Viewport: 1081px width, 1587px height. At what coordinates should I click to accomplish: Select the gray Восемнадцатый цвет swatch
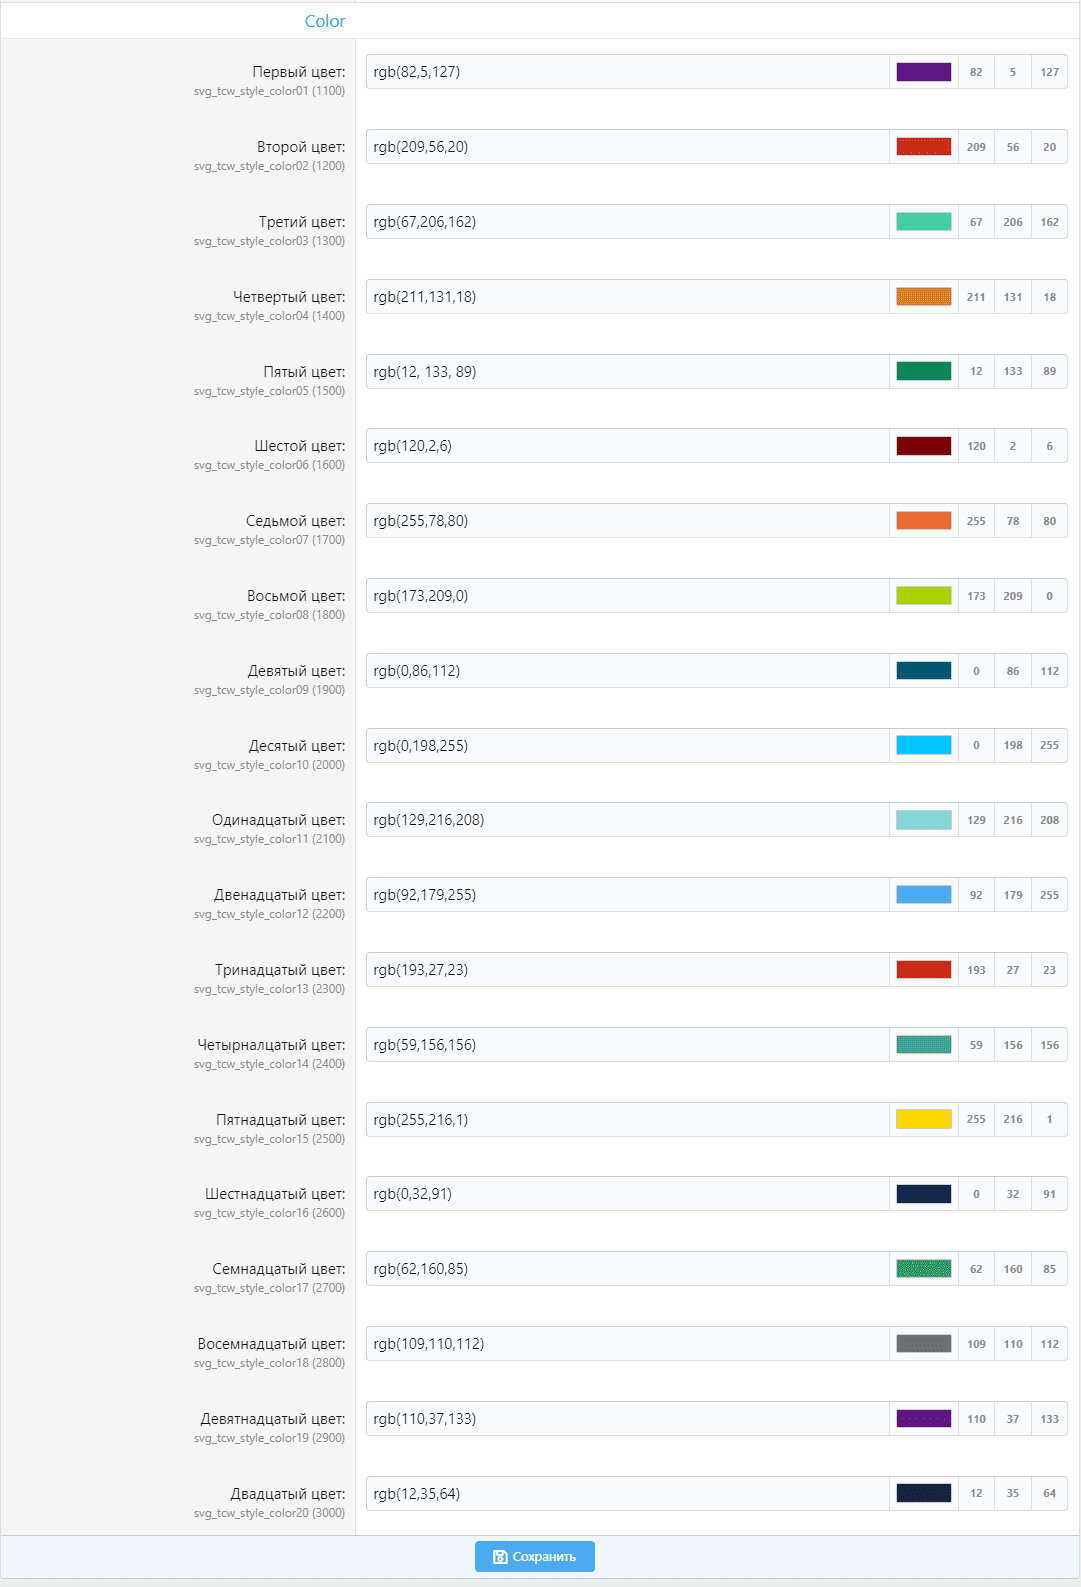tap(923, 1343)
